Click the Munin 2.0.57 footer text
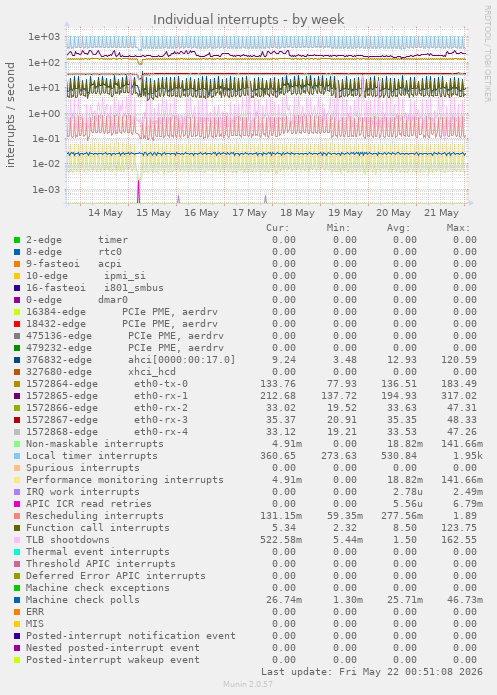Image resolution: width=497 pixels, height=695 pixels. [x=248, y=684]
